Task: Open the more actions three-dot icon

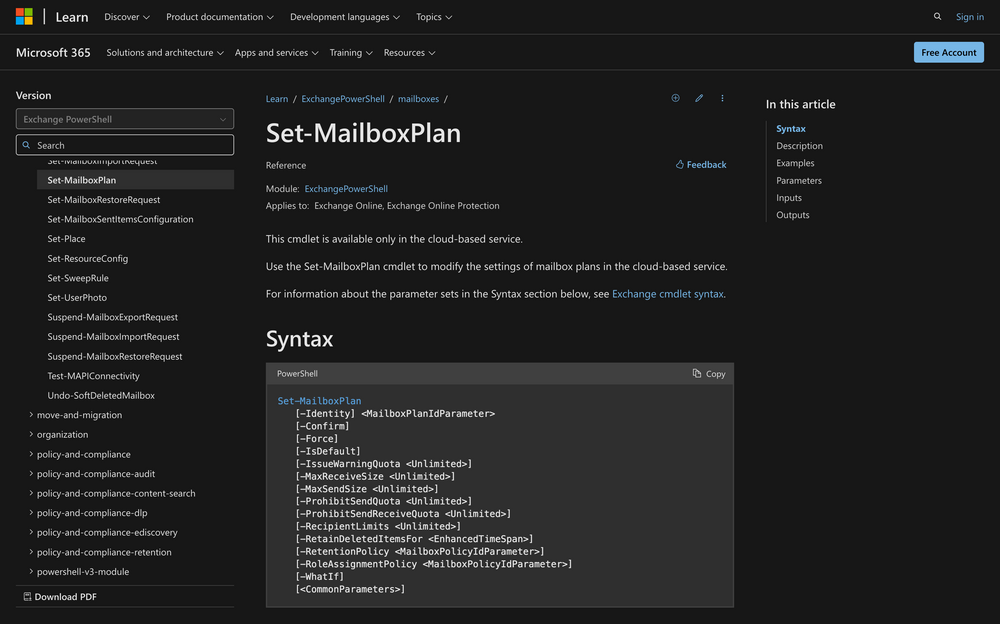Action: coord(722,98)
